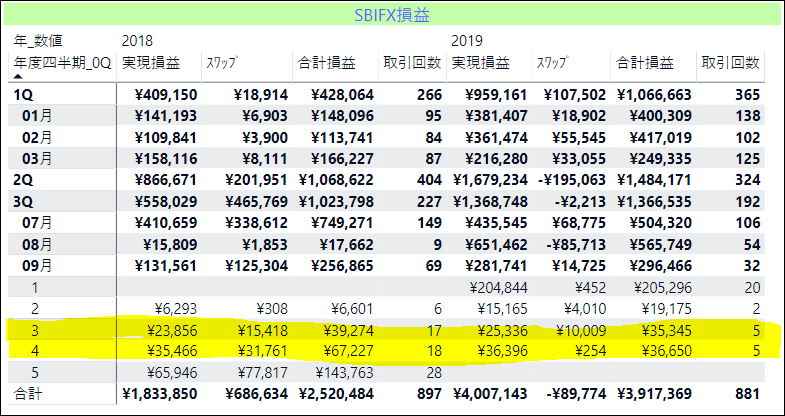Click the ¥465,769 swap cell
The height and width of the screenshot is (416, 785).
[x=256, y=201]
